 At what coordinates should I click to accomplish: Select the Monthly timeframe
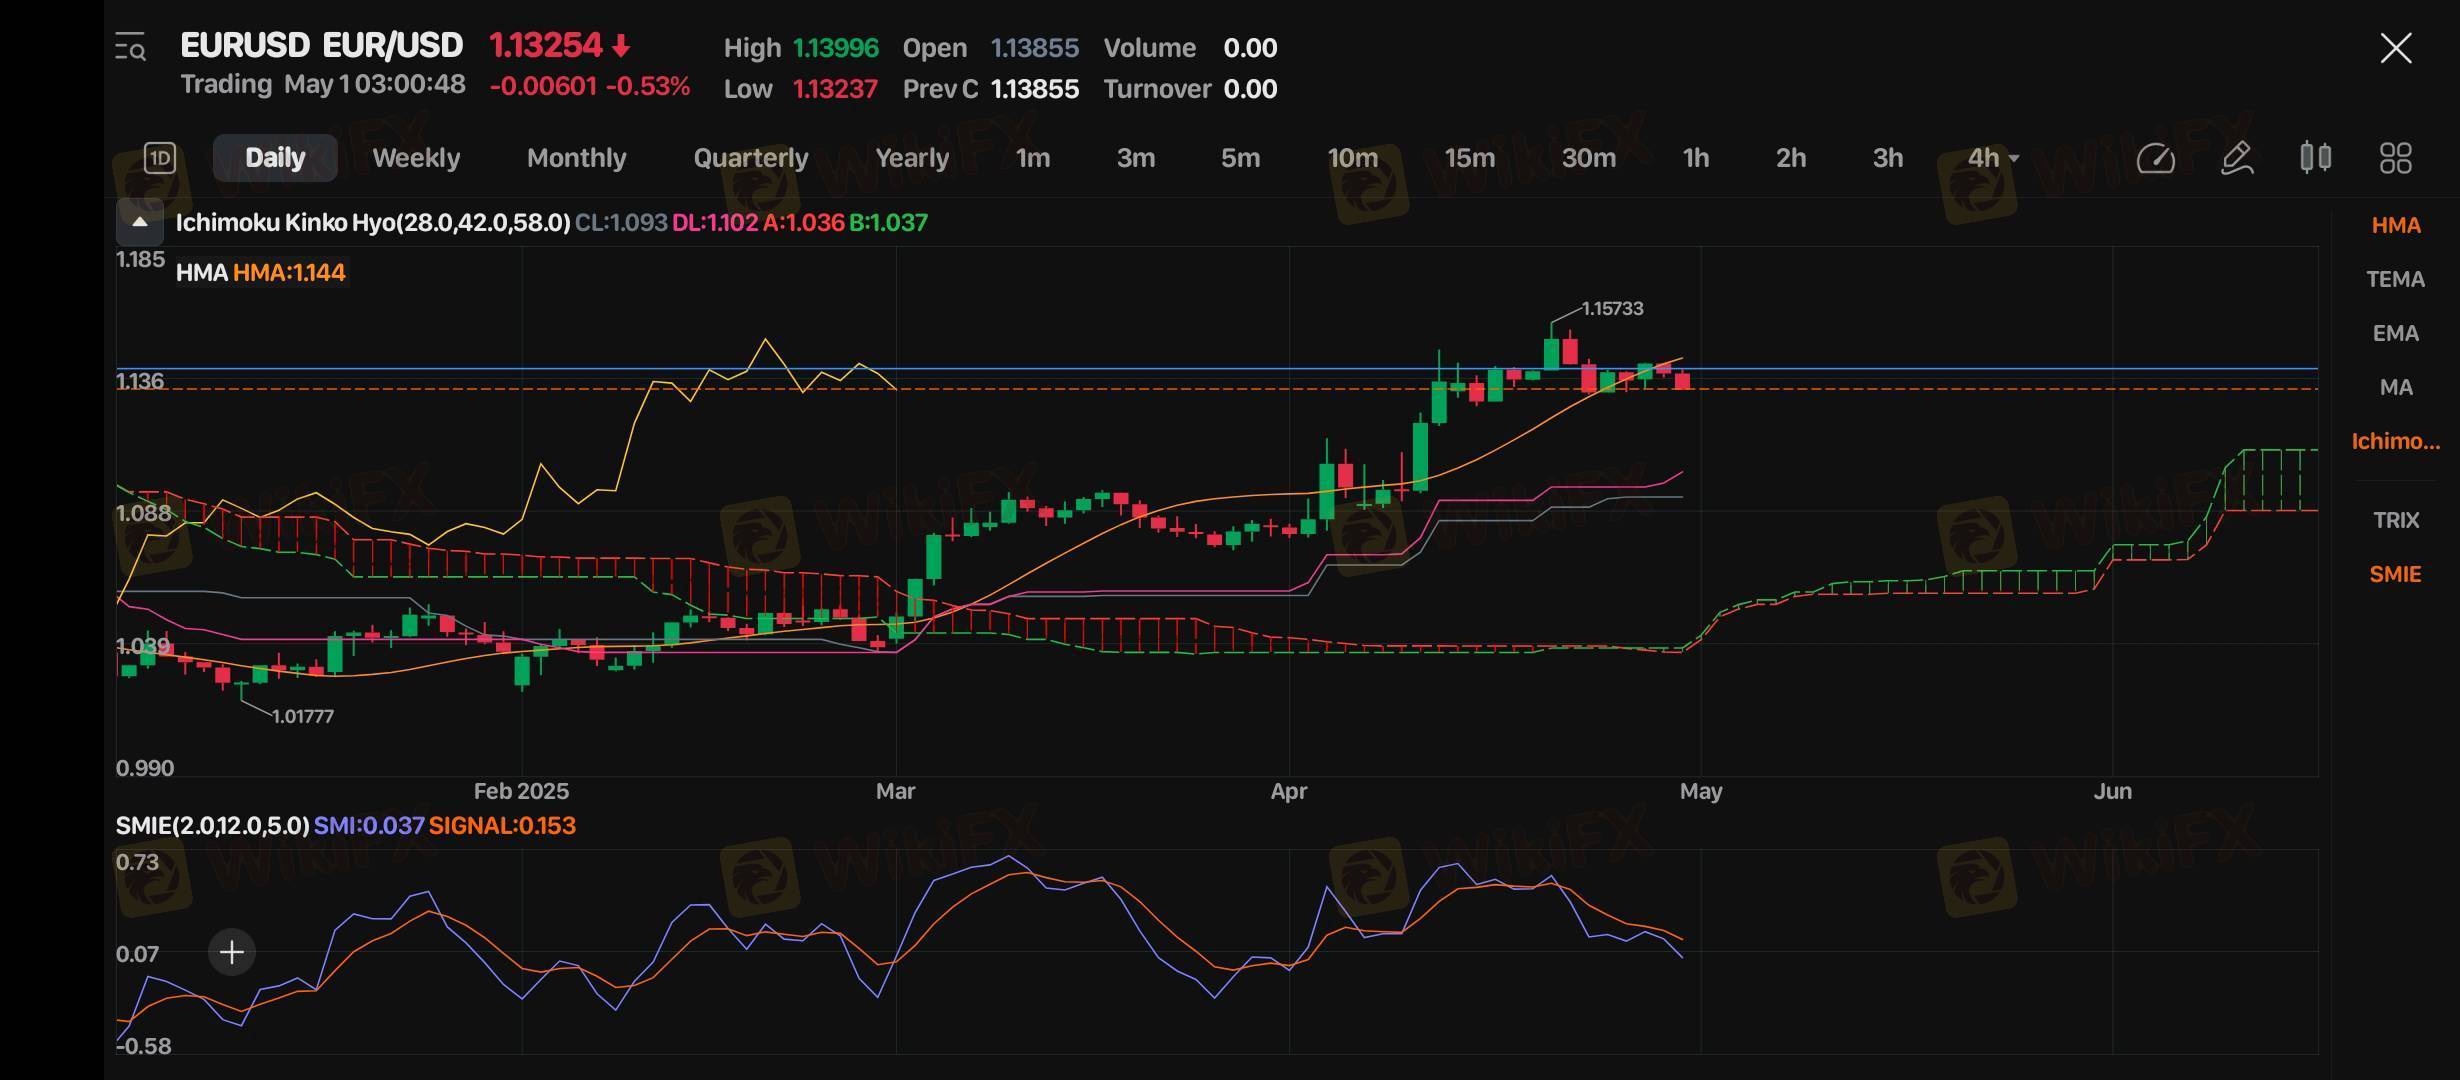[576, 158]
